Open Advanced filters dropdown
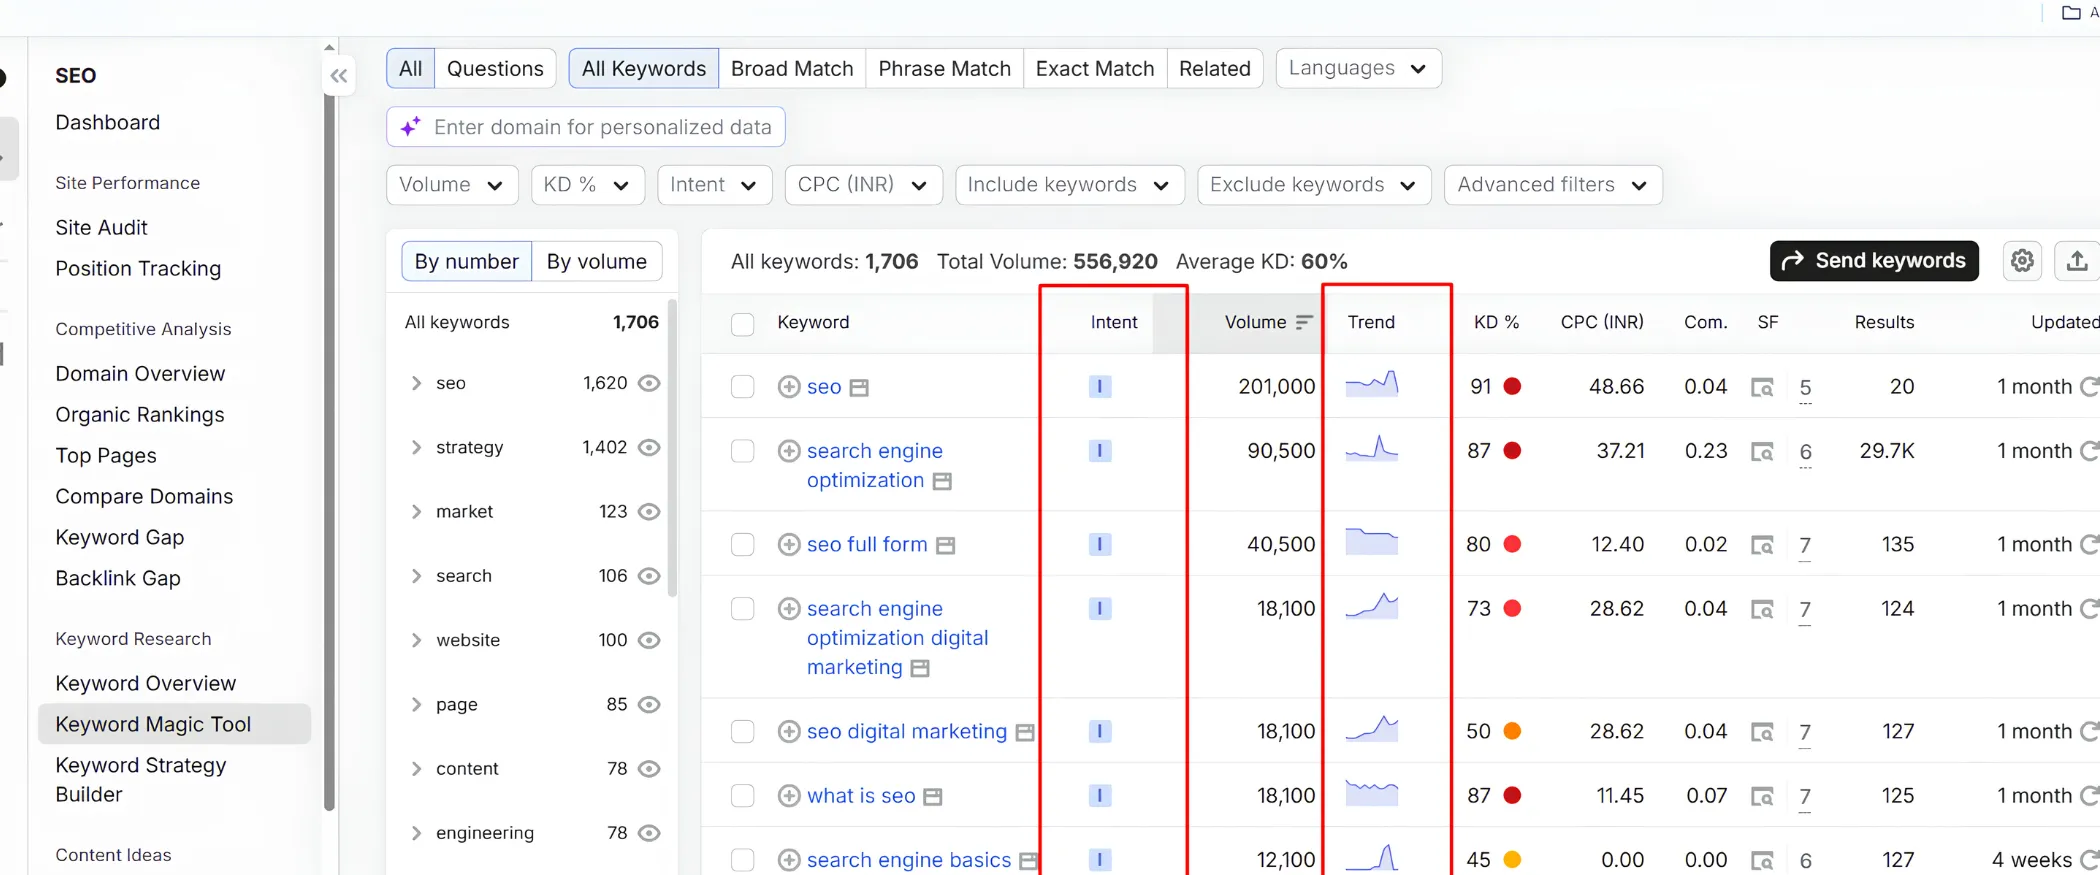Image resolution: width=2100 pixels, height=875 pixels. [1552, 185]
